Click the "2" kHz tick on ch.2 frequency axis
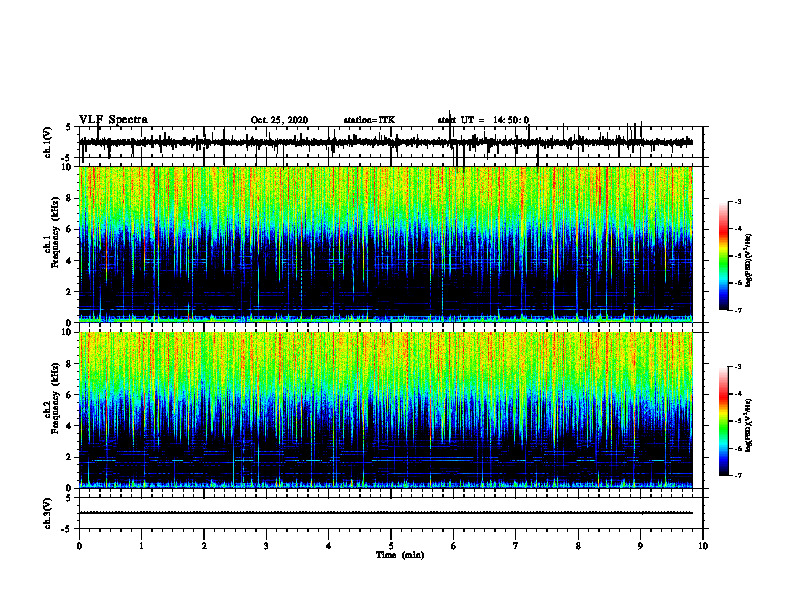The image size is (792, 612). (x=70, y=457)
